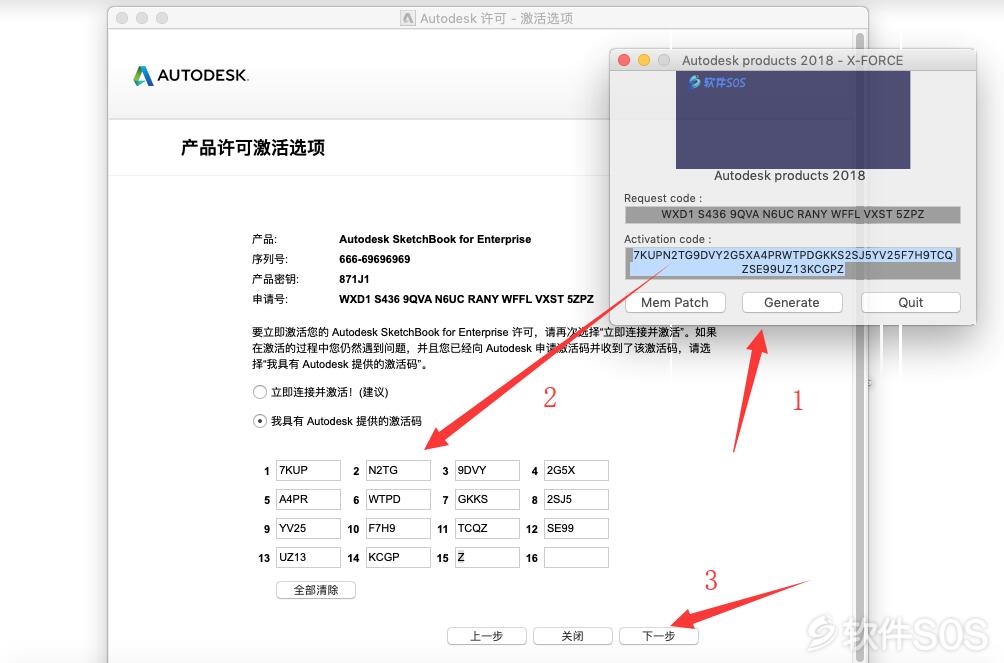Screen dimensions: 1004x663
Task: Click the Autodesk icon in the title bar
Action: click(x=408, y=18)
